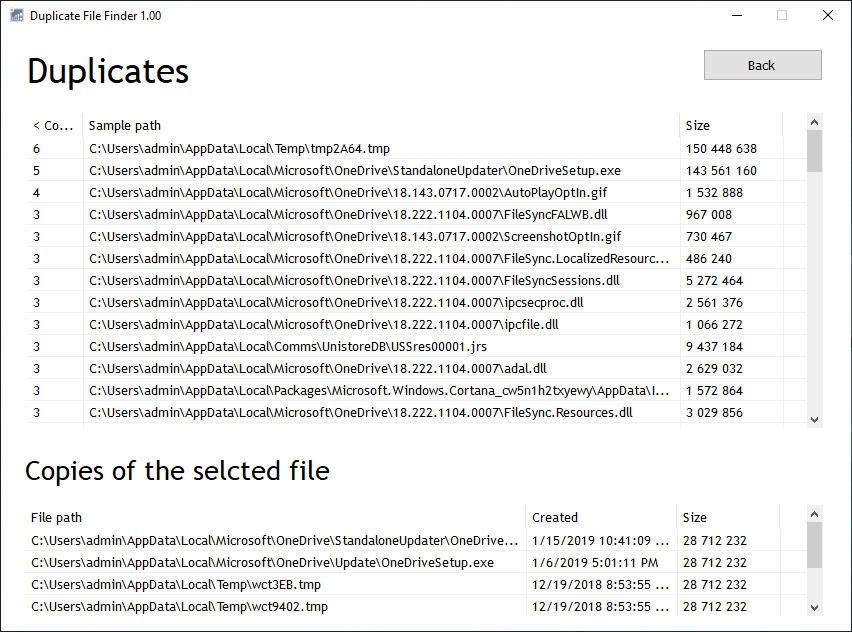The width and height of the screenshot is (852, 632).
Task: Sort duplicates list by Size header
Action: pos(730,125)
